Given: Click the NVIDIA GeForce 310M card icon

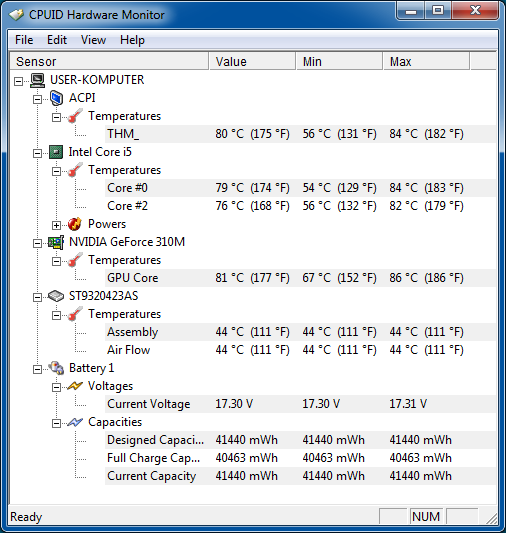Looking at the screenshot, I should (x=56, y=242).
